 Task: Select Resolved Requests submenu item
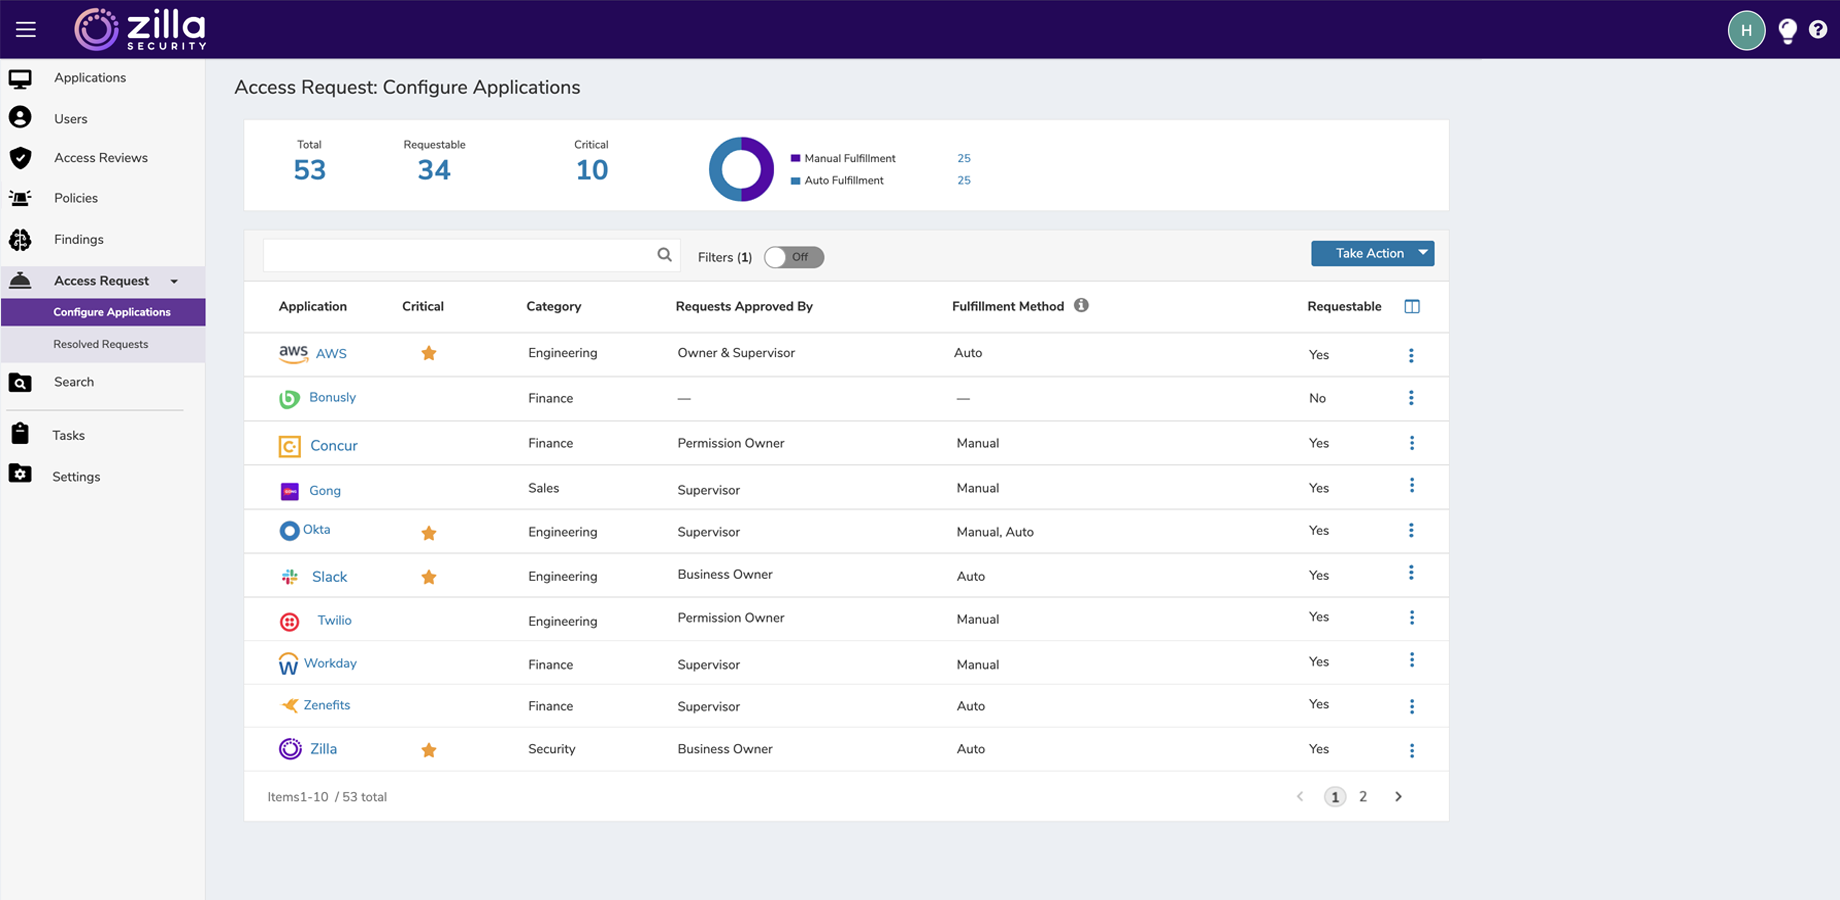pos(101,344)
